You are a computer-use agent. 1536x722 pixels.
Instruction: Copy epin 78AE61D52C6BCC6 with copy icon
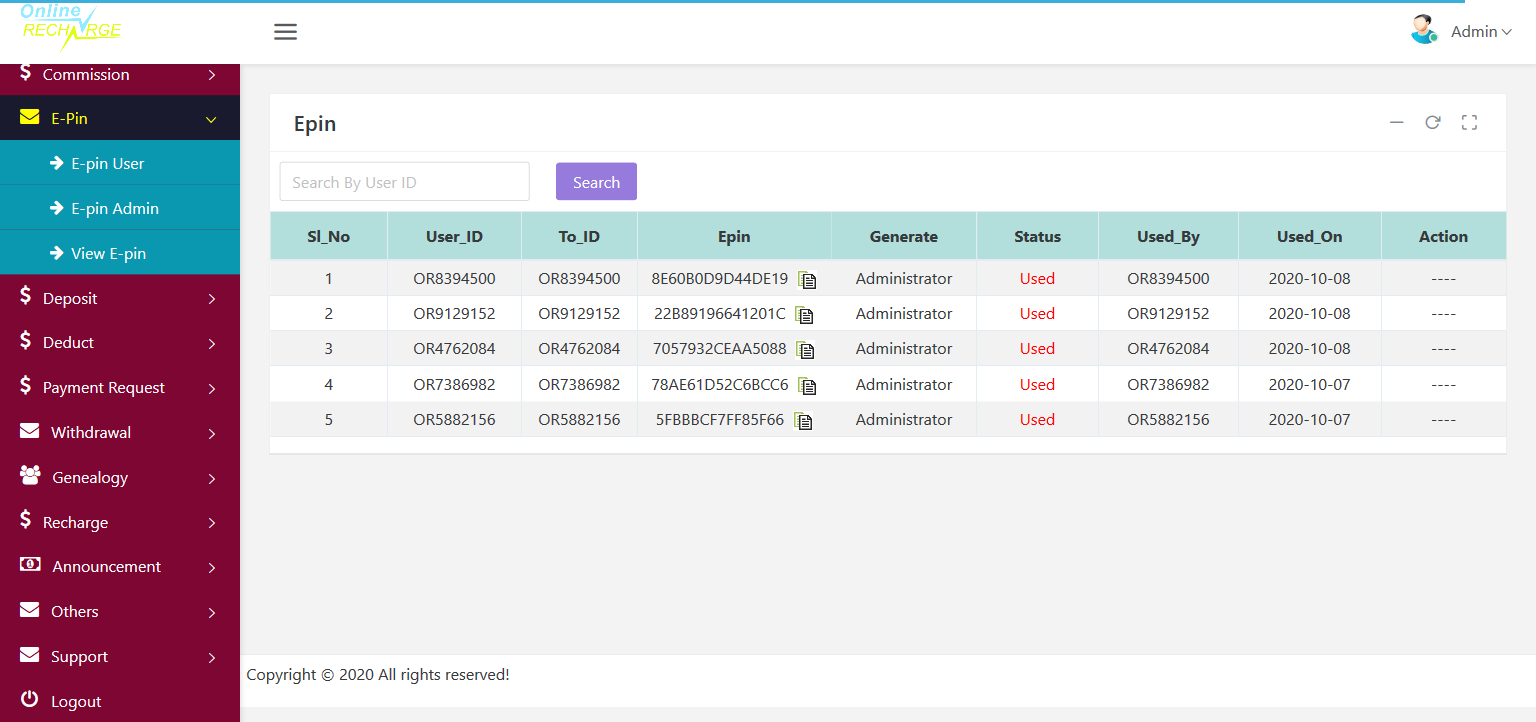point(807,386)
